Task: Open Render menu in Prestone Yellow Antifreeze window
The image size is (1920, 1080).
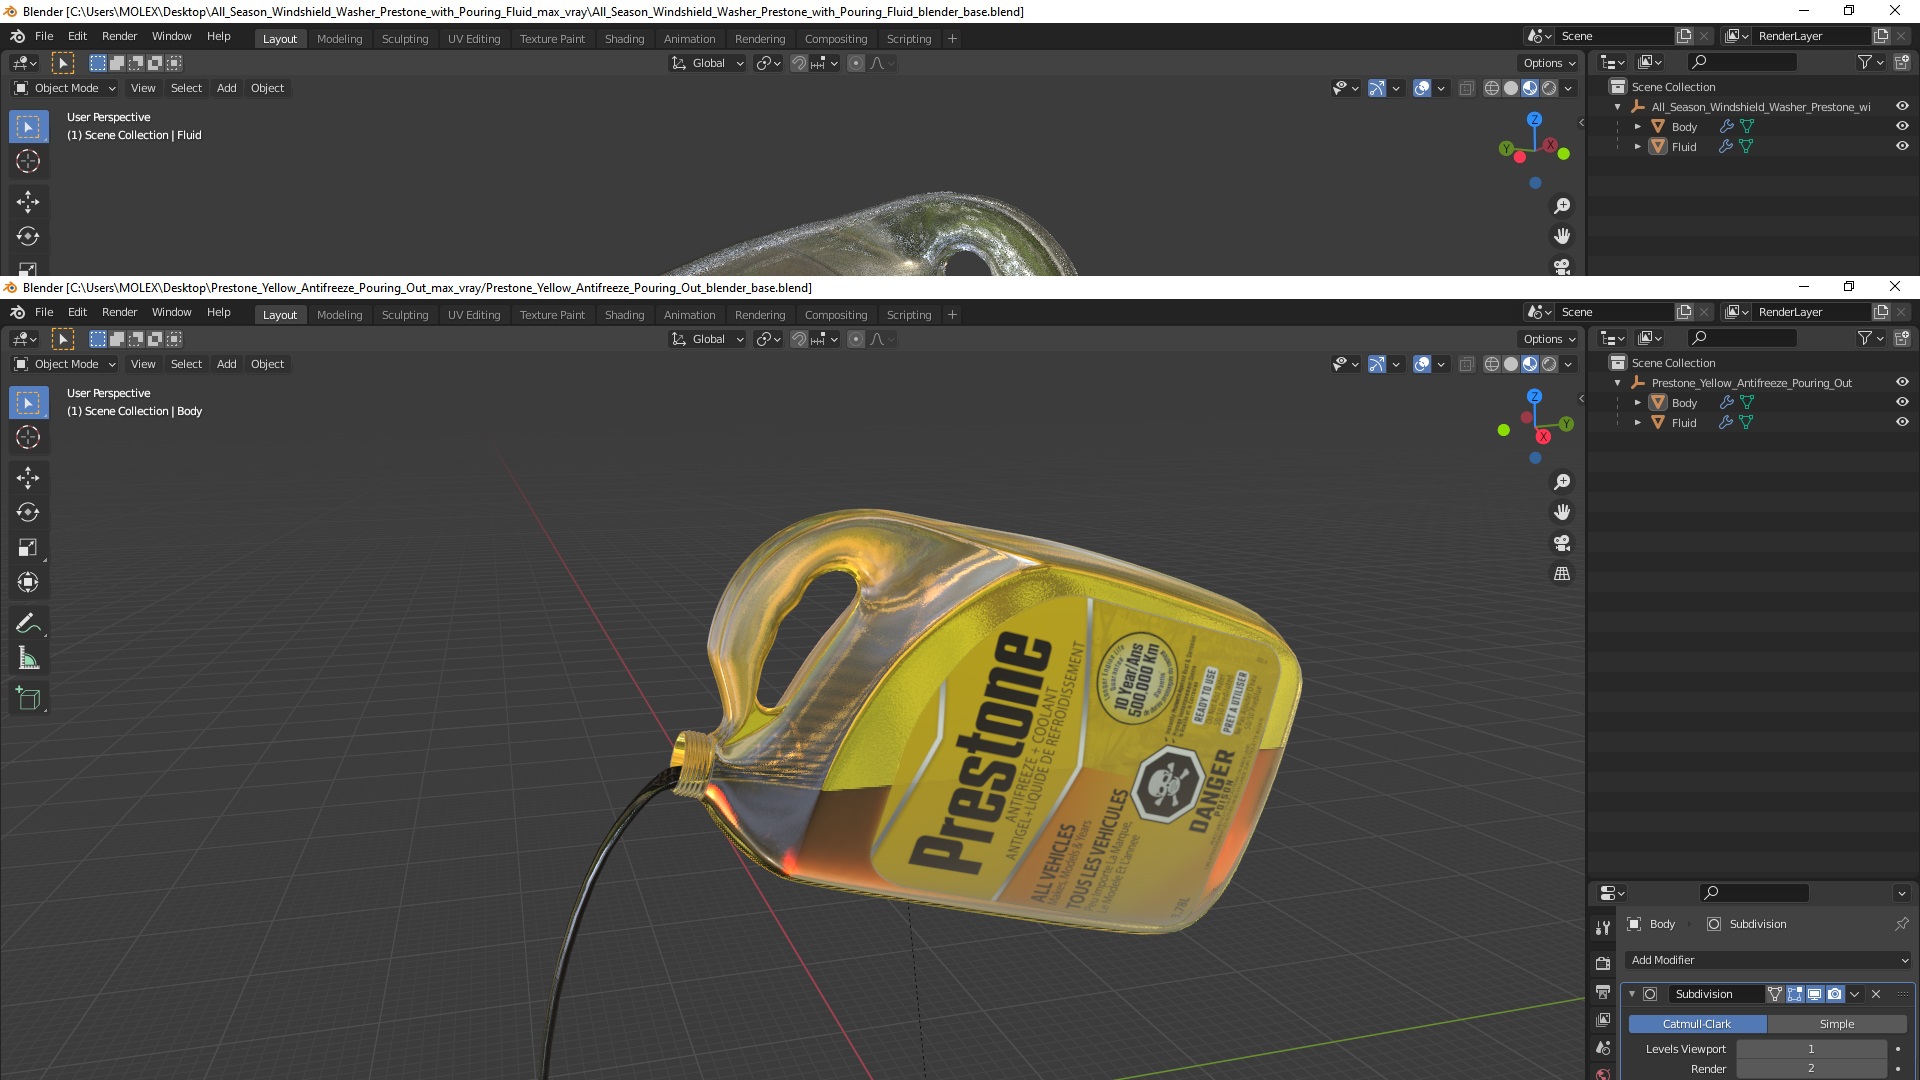Action: click(x=119, y=312)
